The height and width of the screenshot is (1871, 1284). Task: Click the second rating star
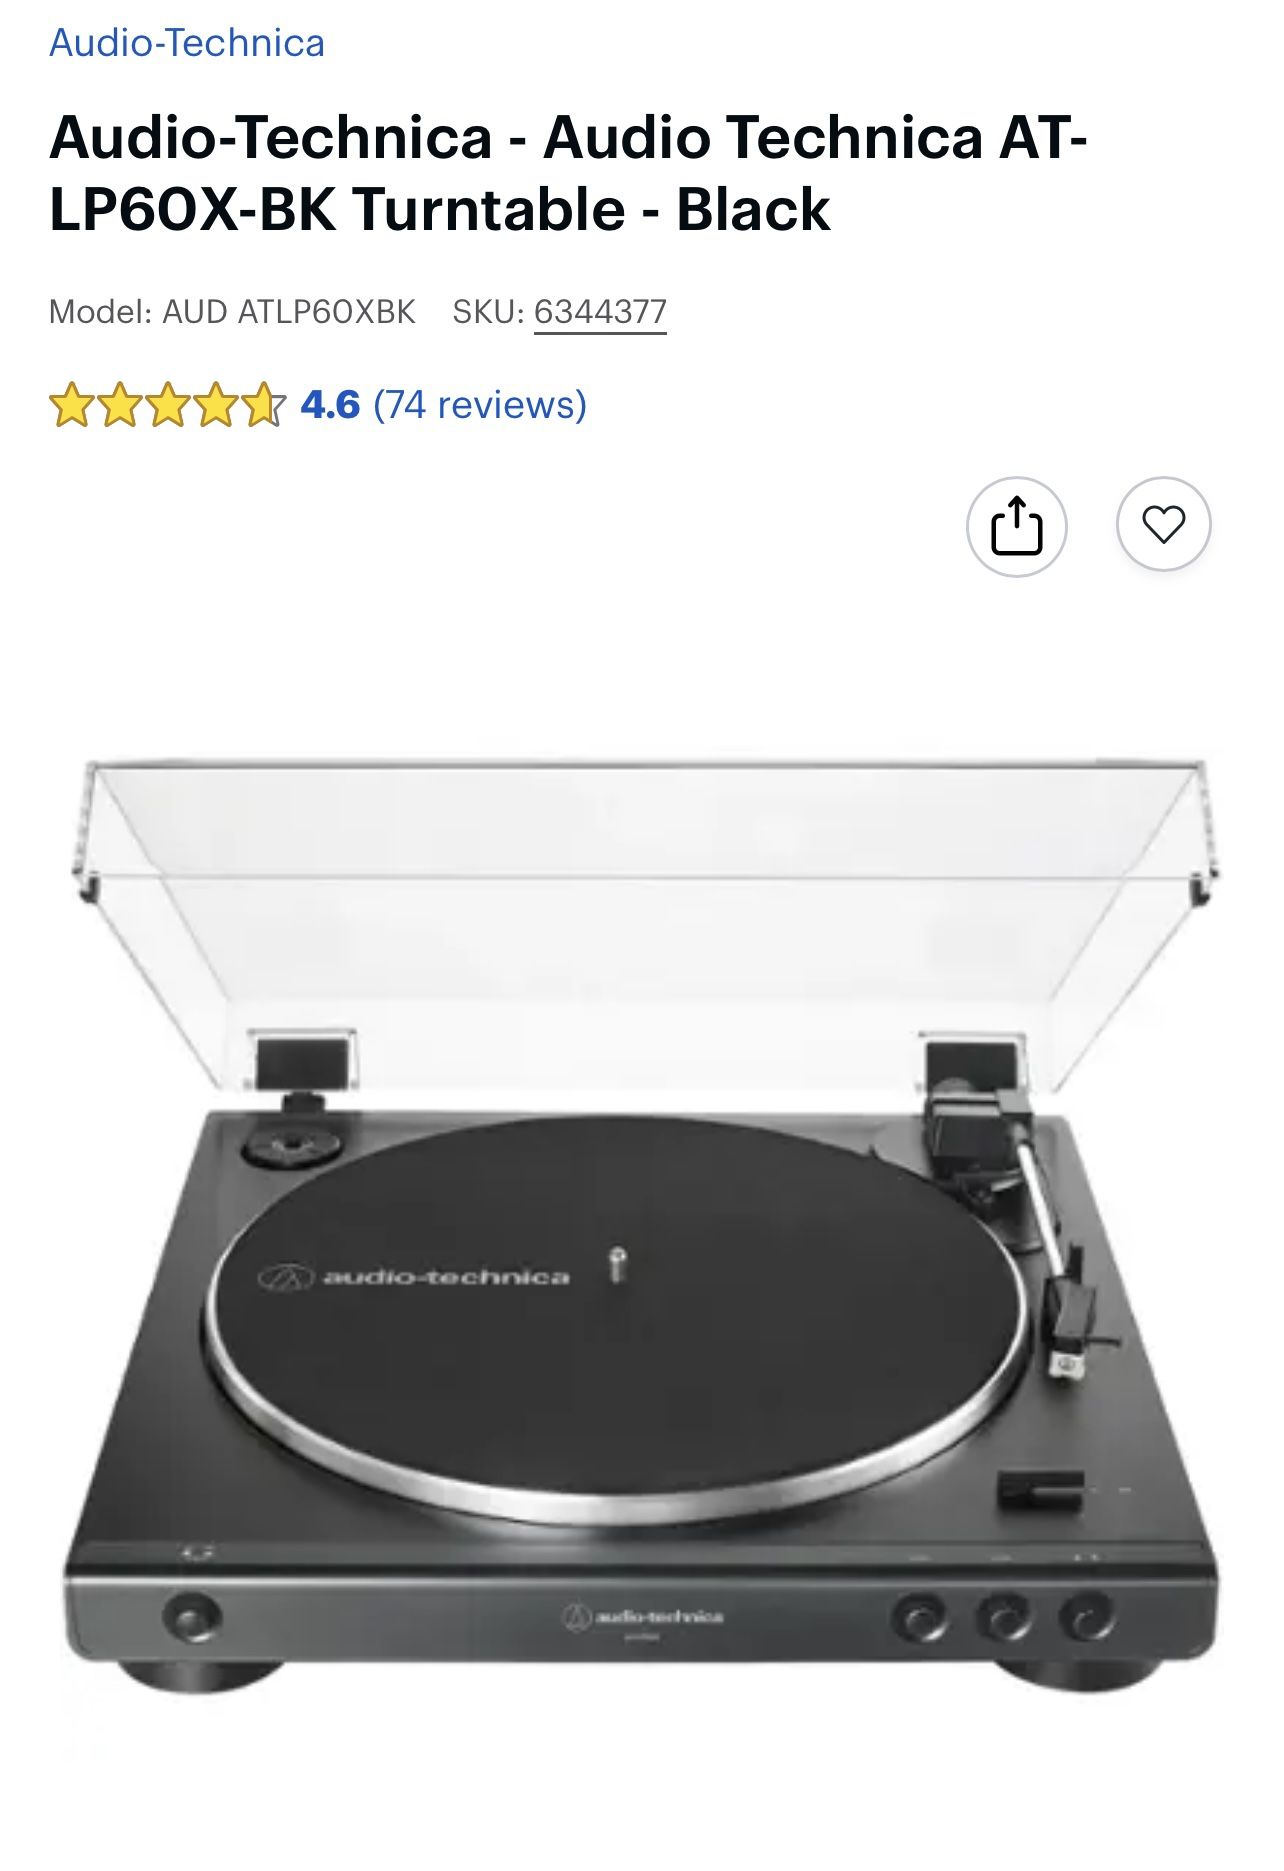118,406
